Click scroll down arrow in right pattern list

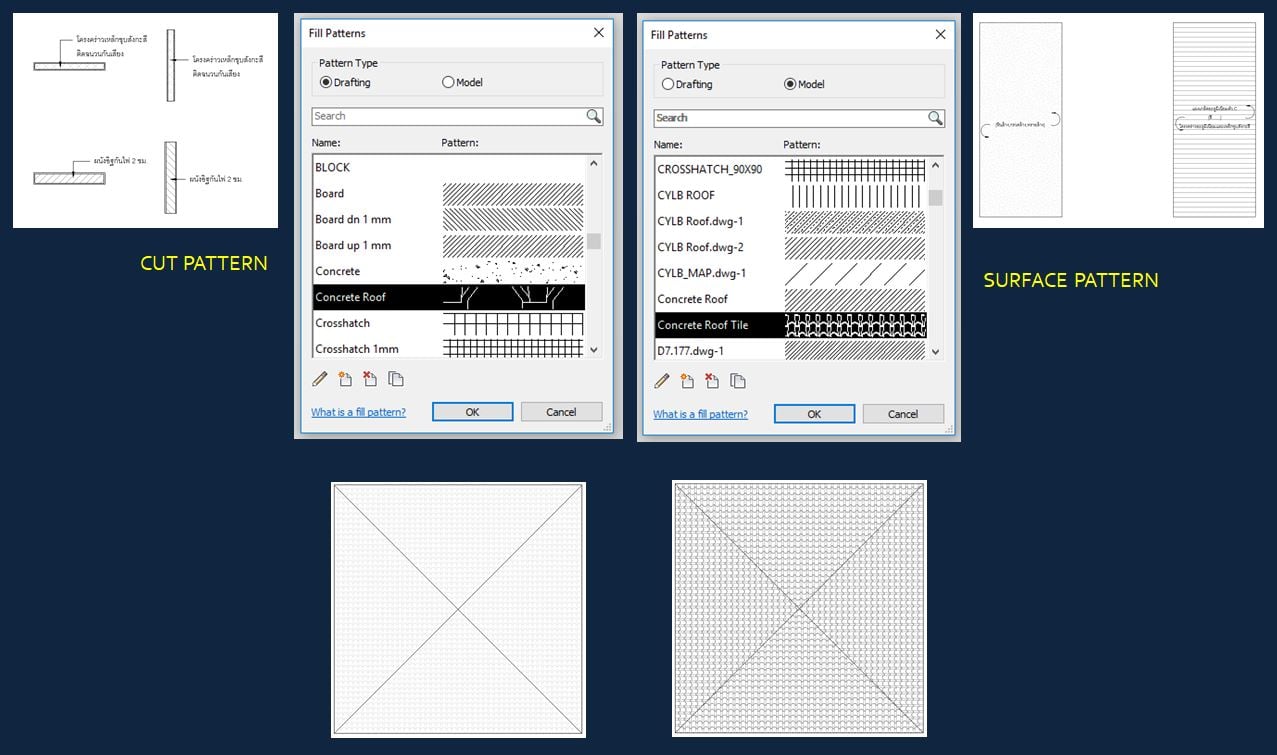[x=936, y=352]
